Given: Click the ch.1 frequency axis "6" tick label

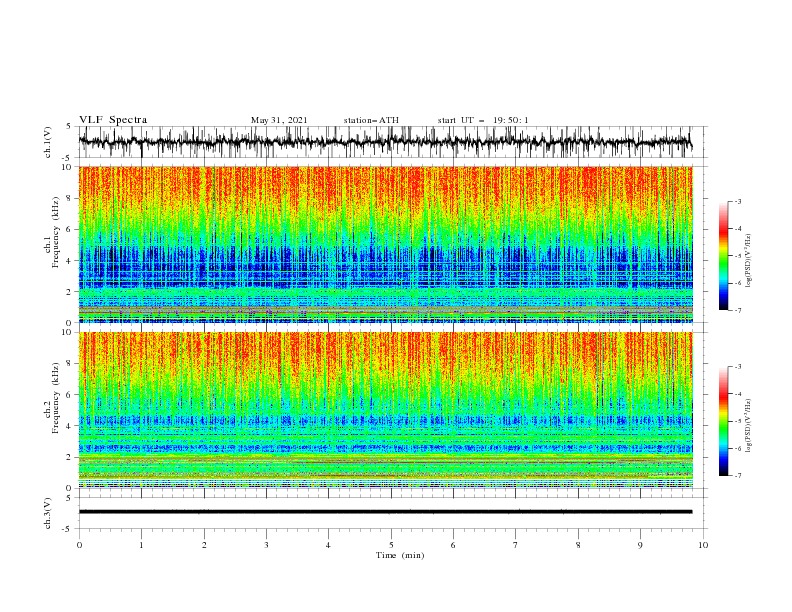Looking at the screenshot, I should [68, 230].
